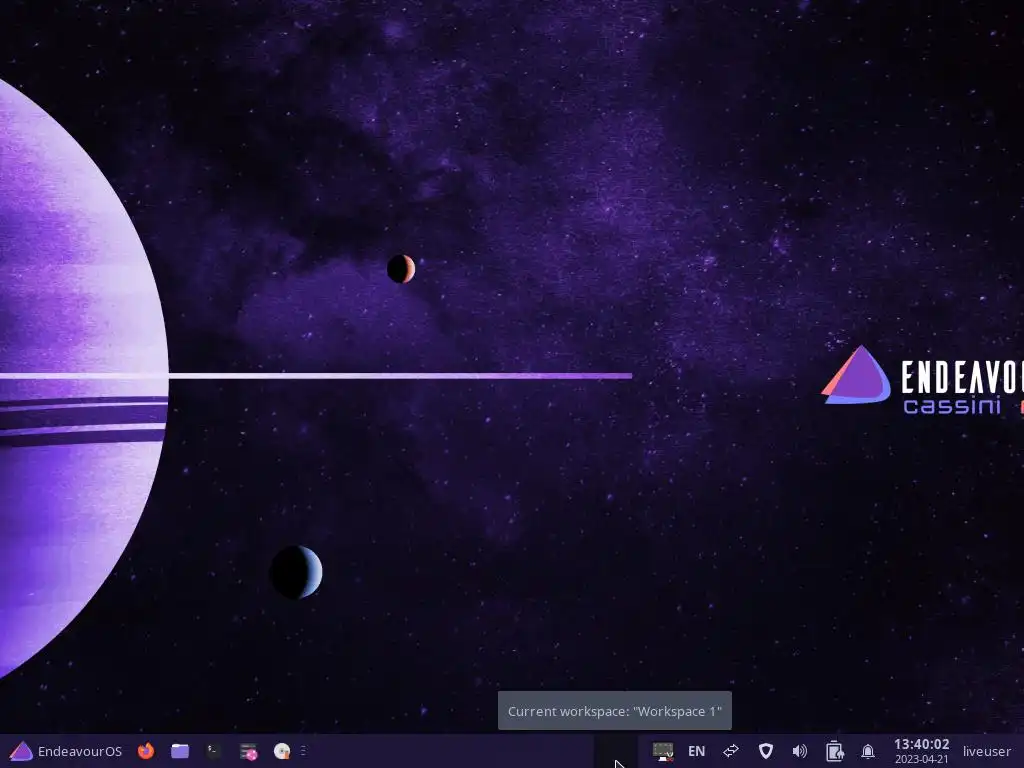The height and width of the screenshot is (768, 1024).
Task: Open the power manager battery icon
Action: click(x=834, y=751)
